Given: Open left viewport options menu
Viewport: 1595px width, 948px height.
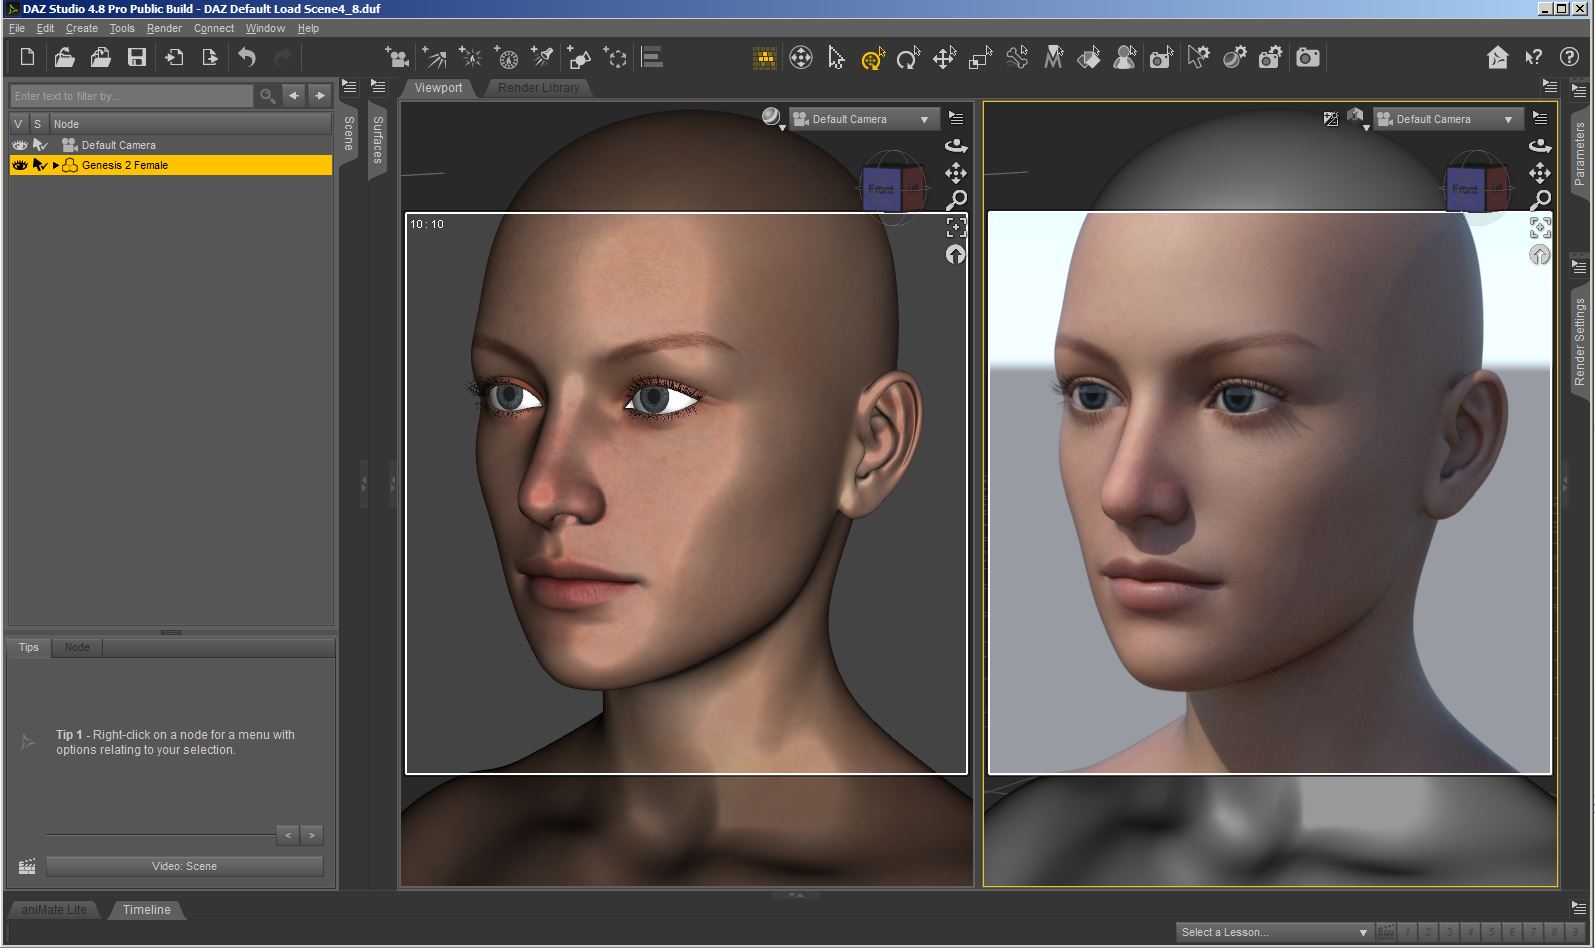Looking at the screenshot, I should point(956,118).
